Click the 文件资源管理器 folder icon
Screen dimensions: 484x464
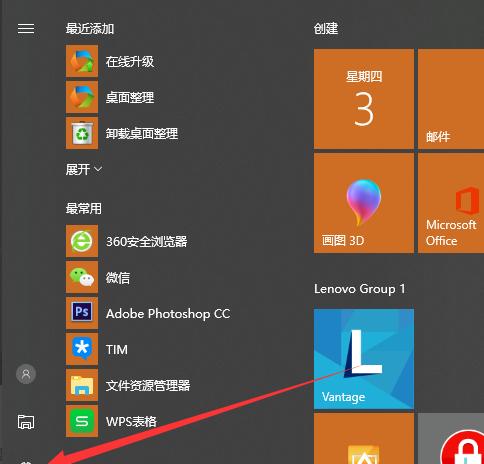[82, 385]
